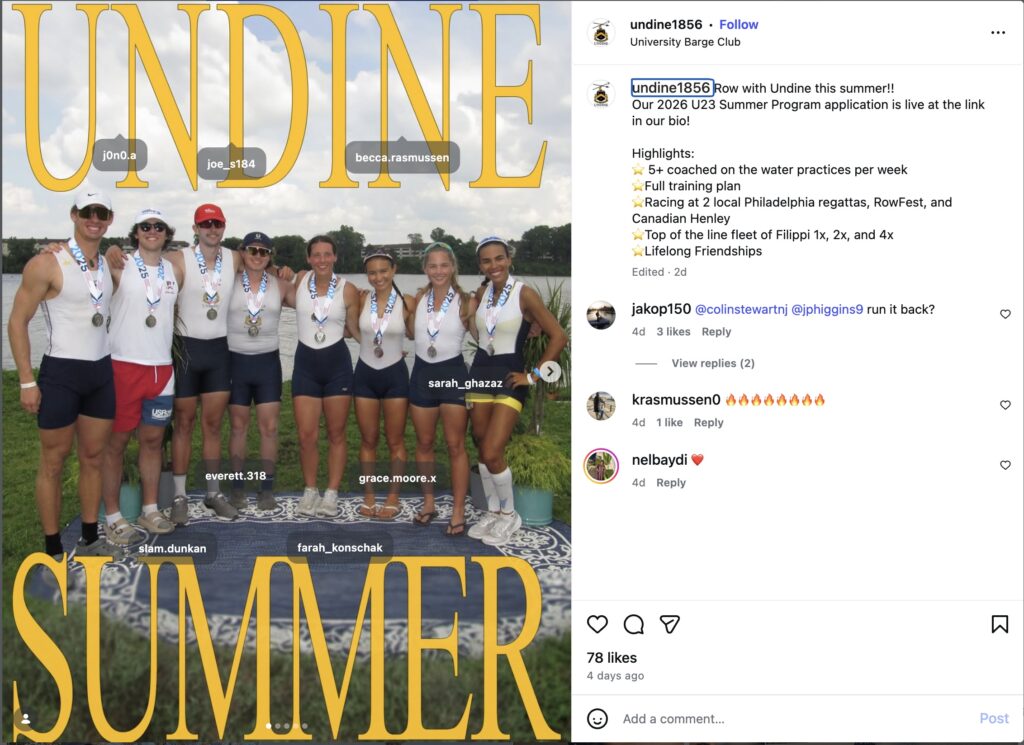1024x745 pixels.
Task: Like nelbaydi's heart comment
Action: pos(1005,465)
